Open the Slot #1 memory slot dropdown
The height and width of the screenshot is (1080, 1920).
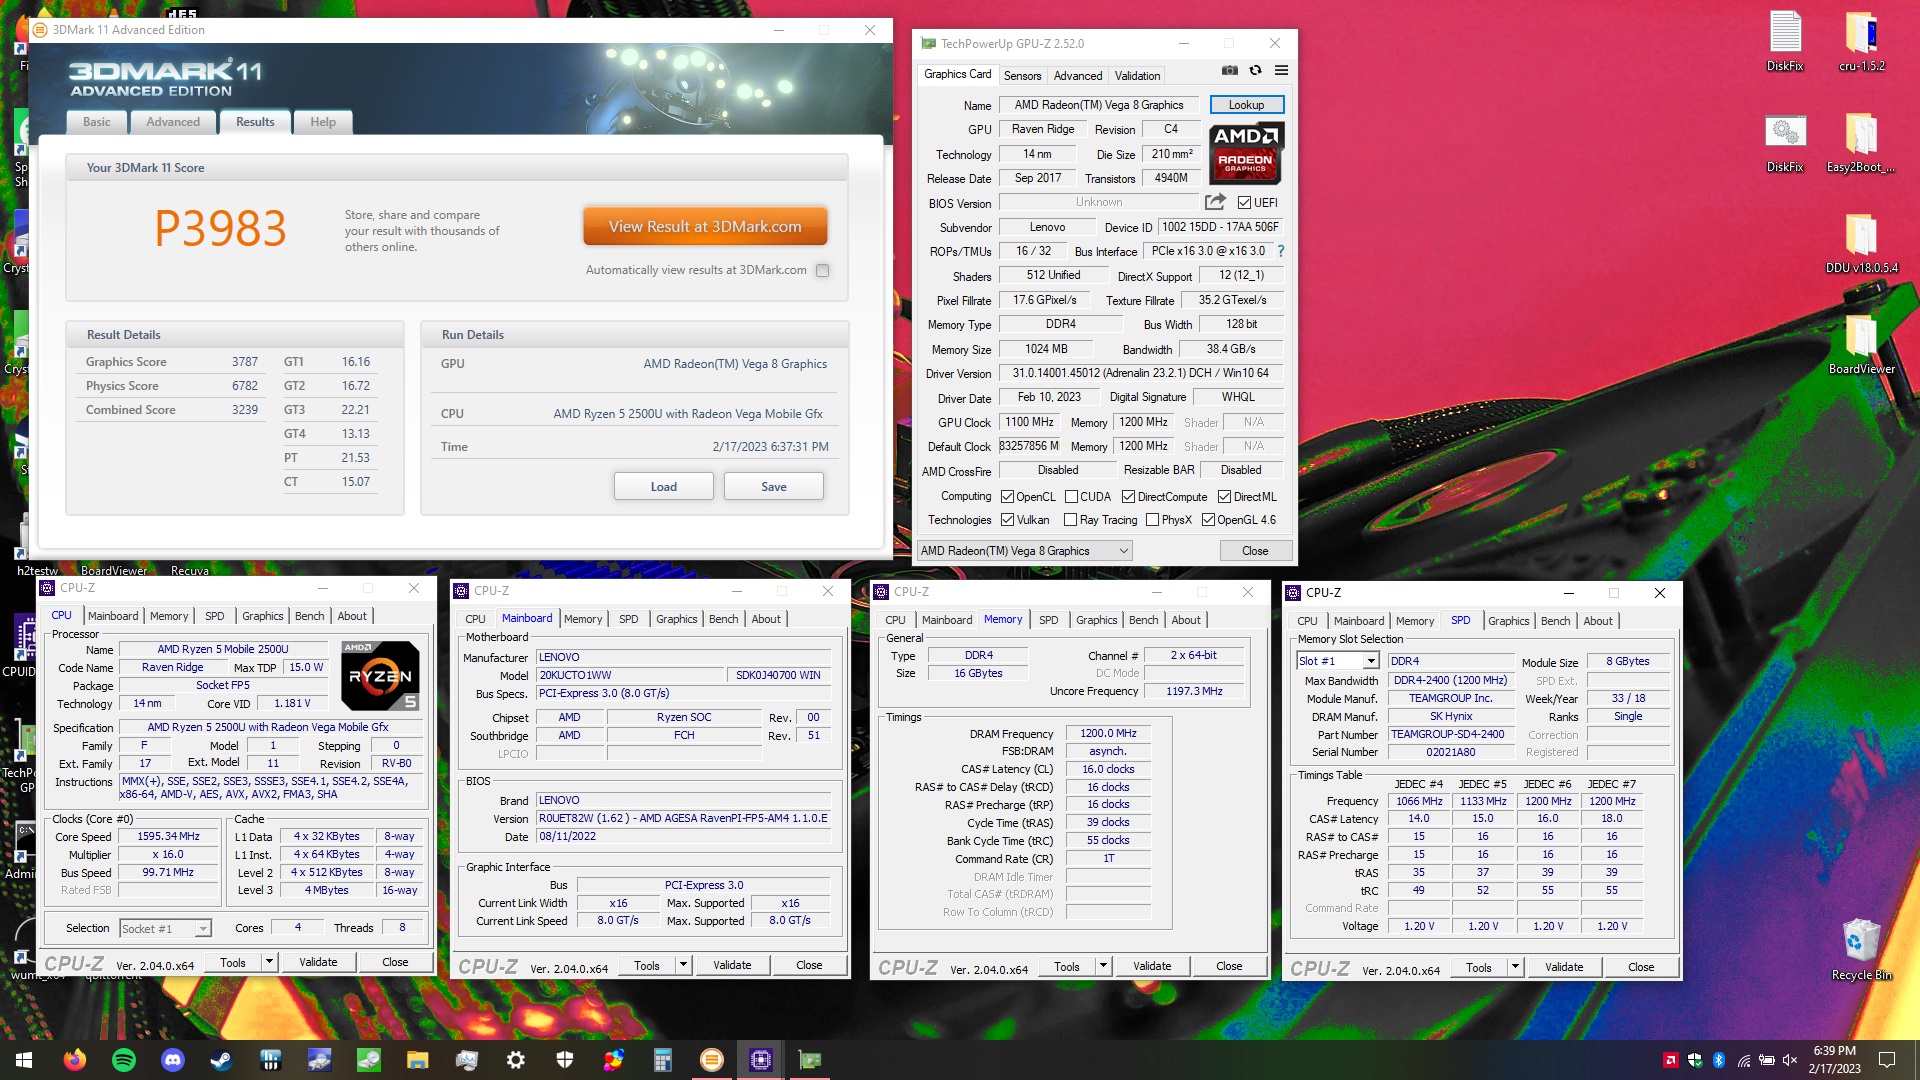pos(1338,661)
